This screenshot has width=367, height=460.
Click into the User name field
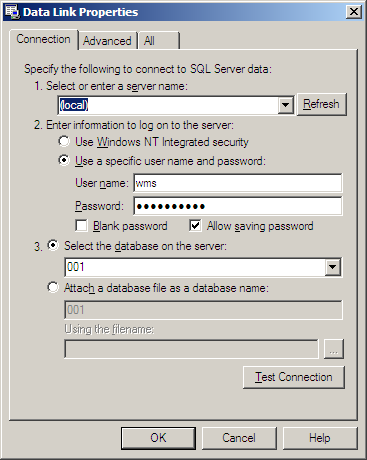point(238,183)
